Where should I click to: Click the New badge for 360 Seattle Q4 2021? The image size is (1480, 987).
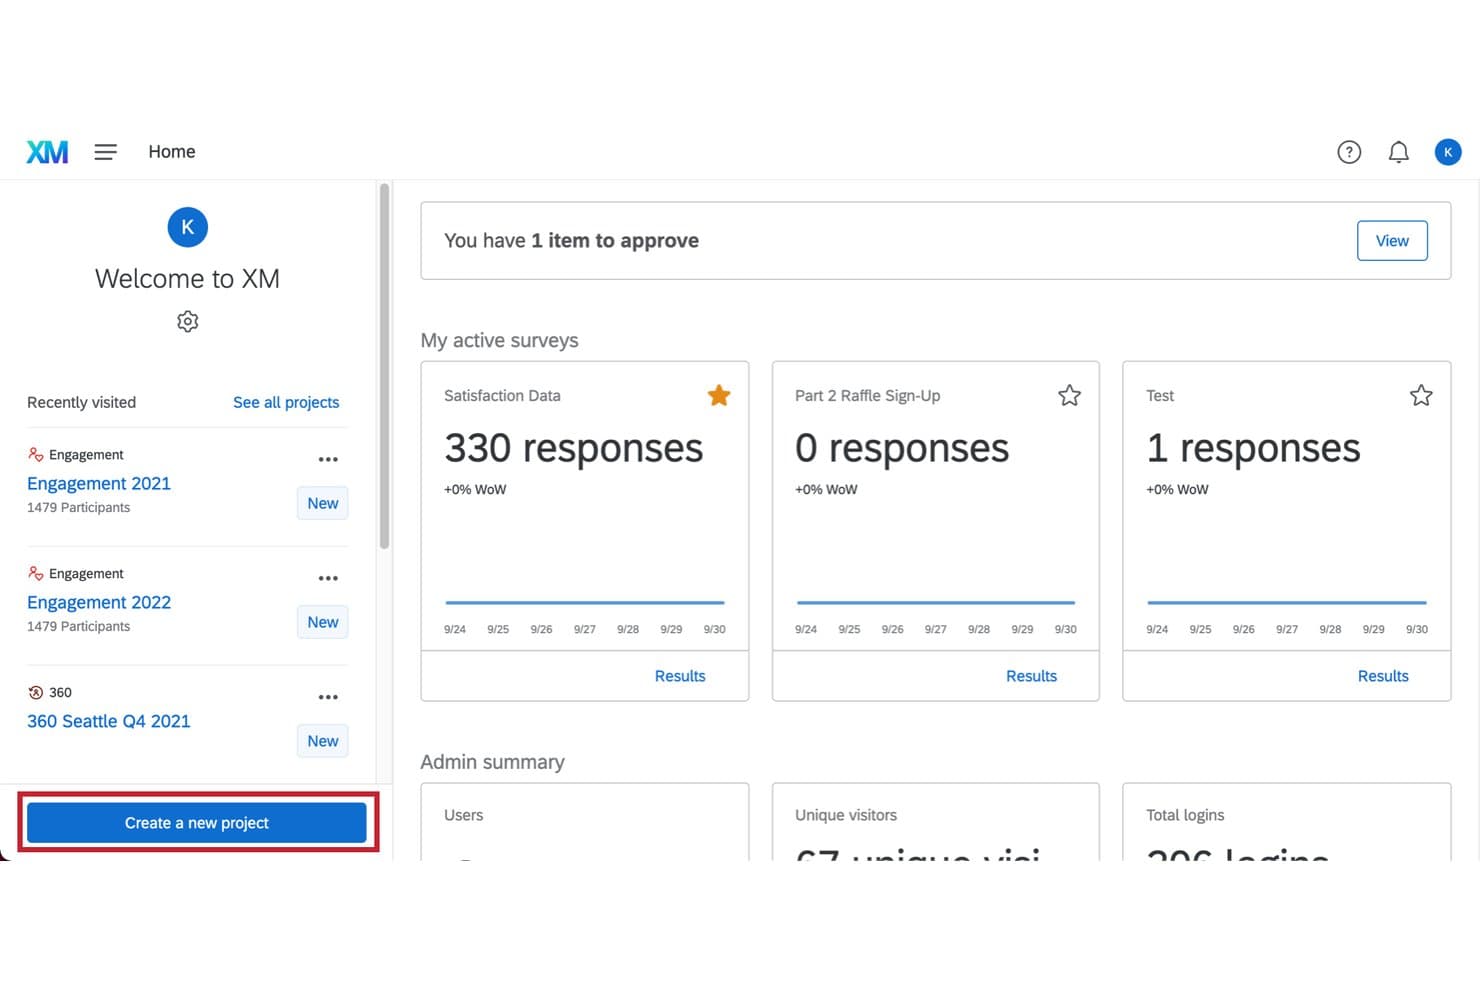[x=322, y=741]
